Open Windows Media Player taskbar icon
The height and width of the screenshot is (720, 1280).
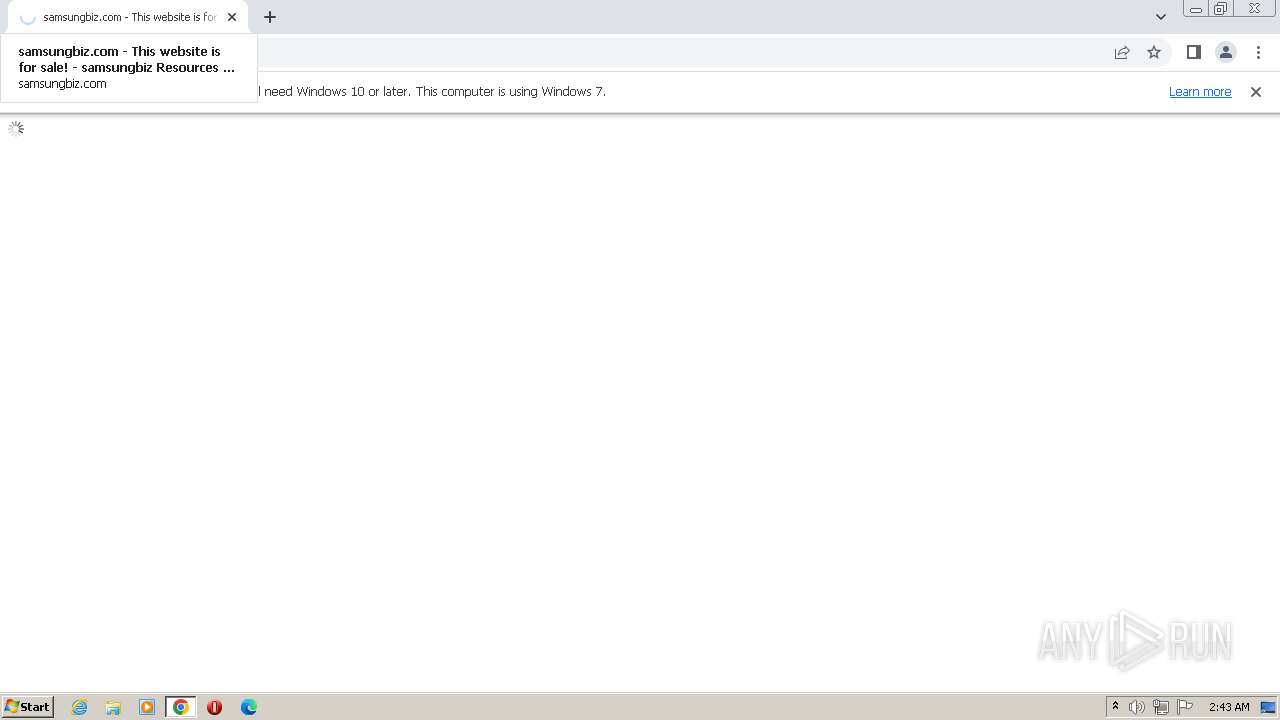pyautogui.click(x=147, y=707)
